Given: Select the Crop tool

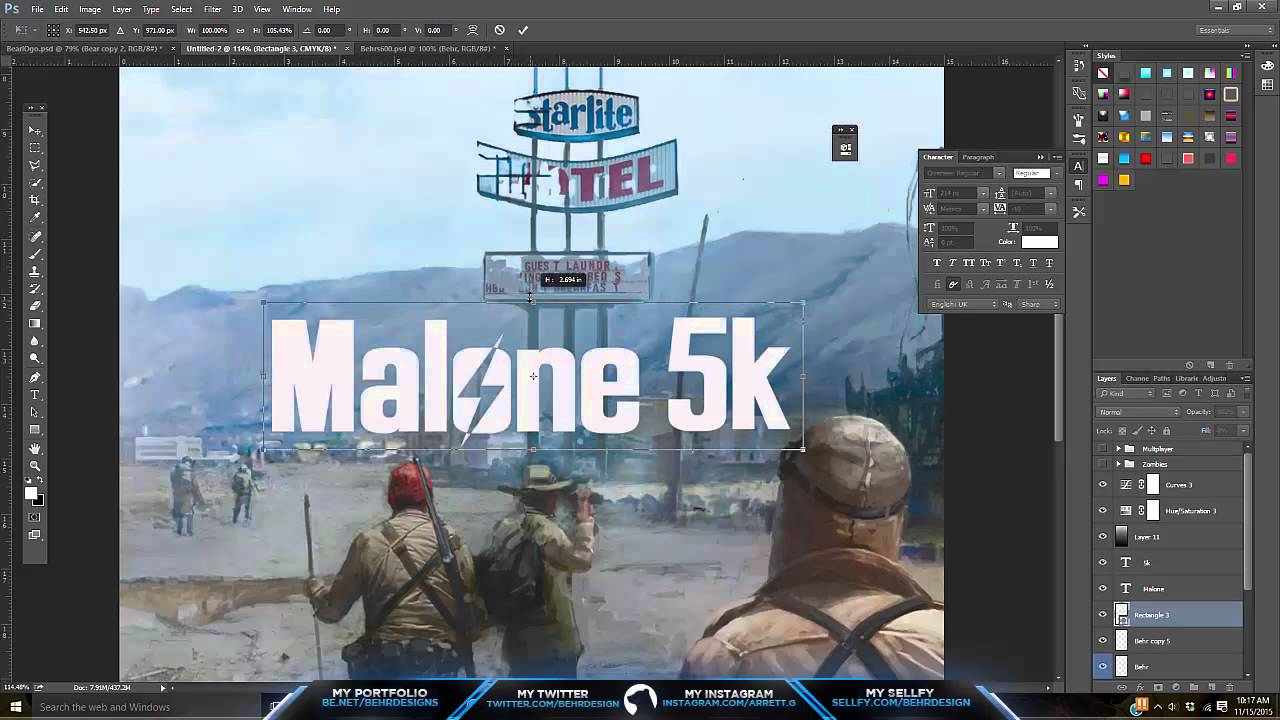Looking at the screenshot, I should [35, 200].
